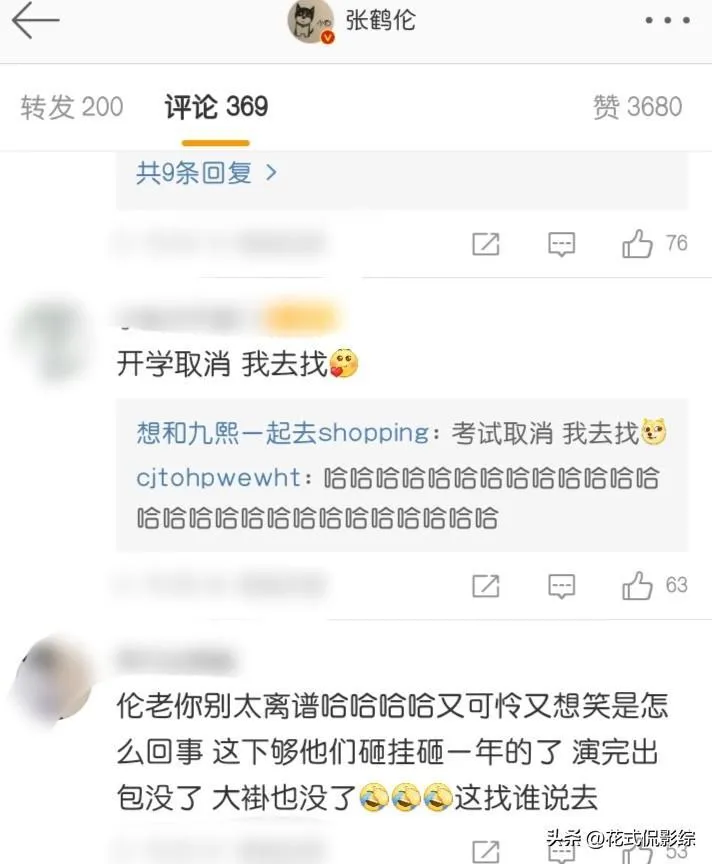The height and width of the screenshot is (864, 712).
Task: Like the comment with 53 likes
Action: 637,853
